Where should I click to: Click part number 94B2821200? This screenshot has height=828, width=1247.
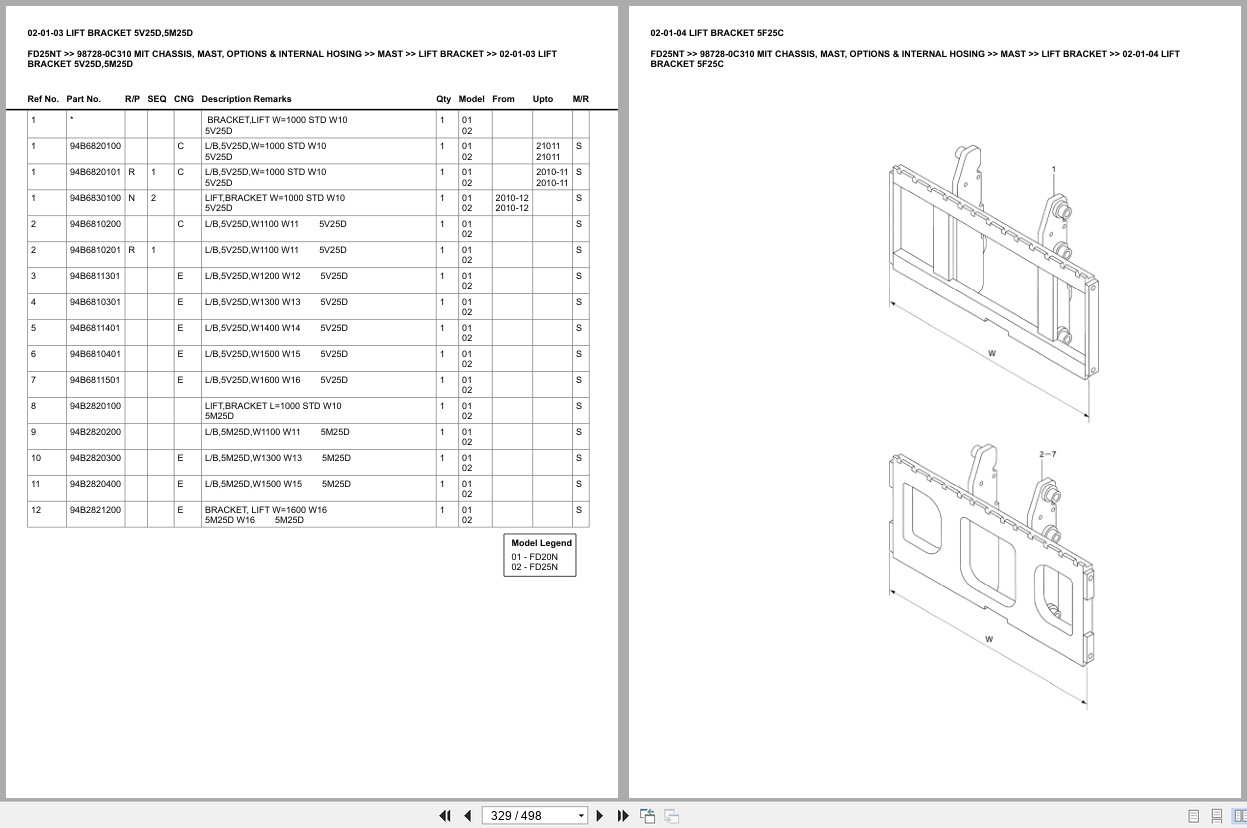pos(95,510)
